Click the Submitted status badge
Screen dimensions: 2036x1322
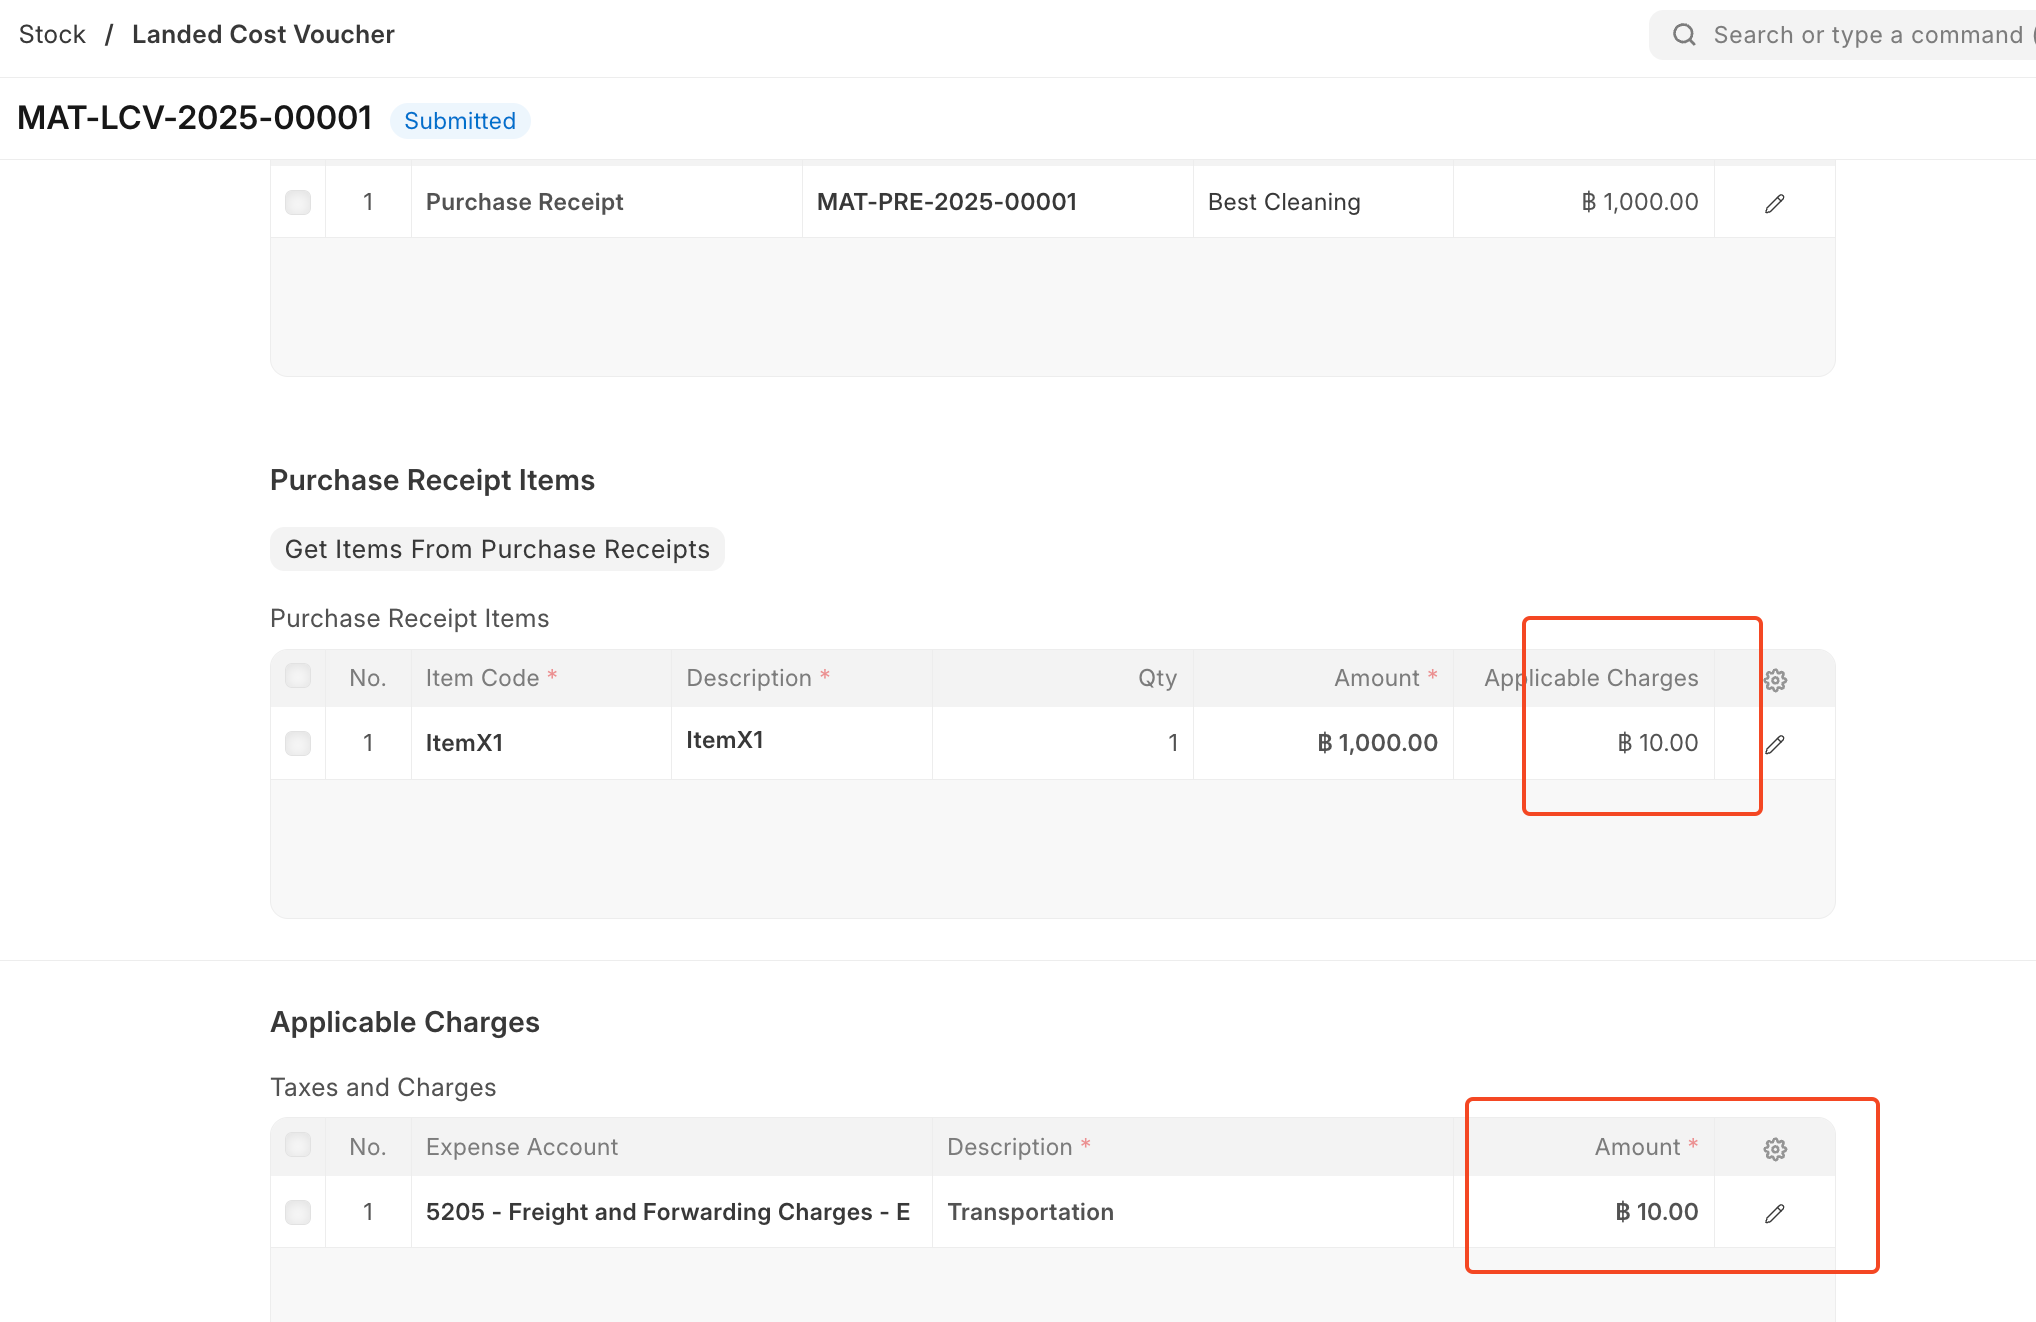[x=460, y=120]
